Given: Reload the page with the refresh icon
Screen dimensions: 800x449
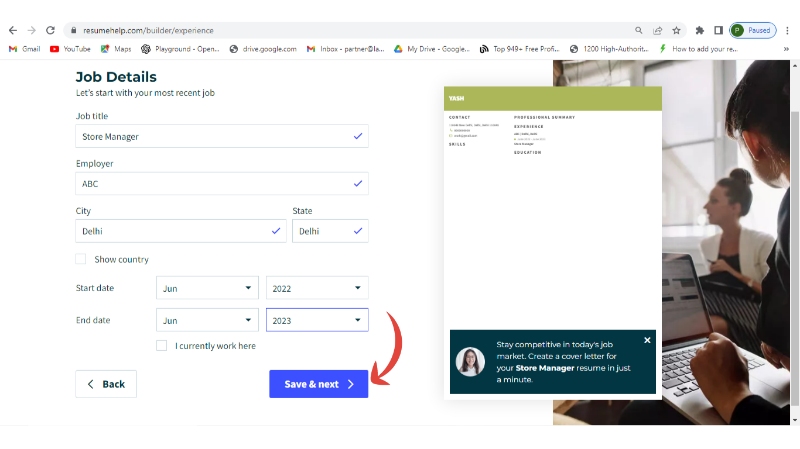Looking at the screenshot, I should [51, 30].
